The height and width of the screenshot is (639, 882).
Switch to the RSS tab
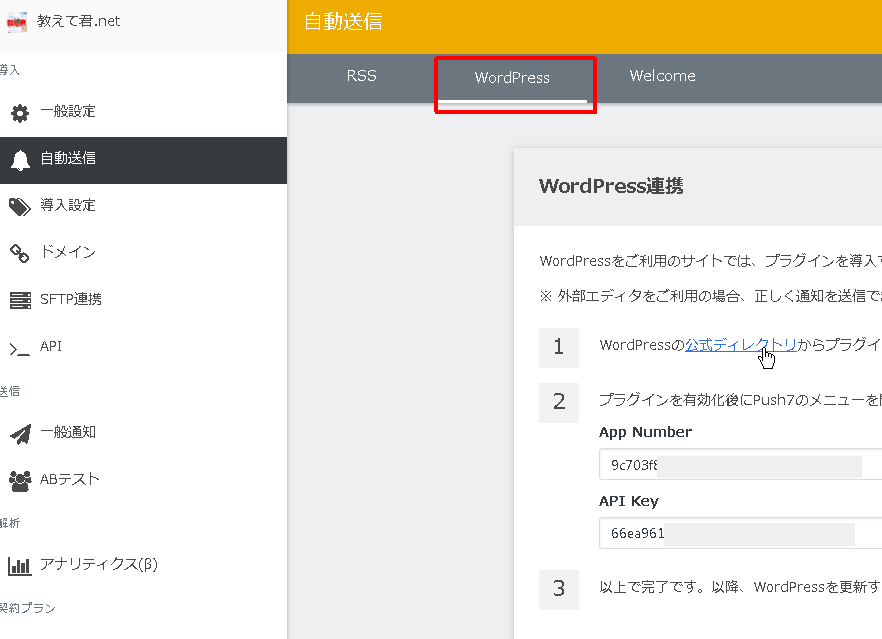click(x=362, y=76)
